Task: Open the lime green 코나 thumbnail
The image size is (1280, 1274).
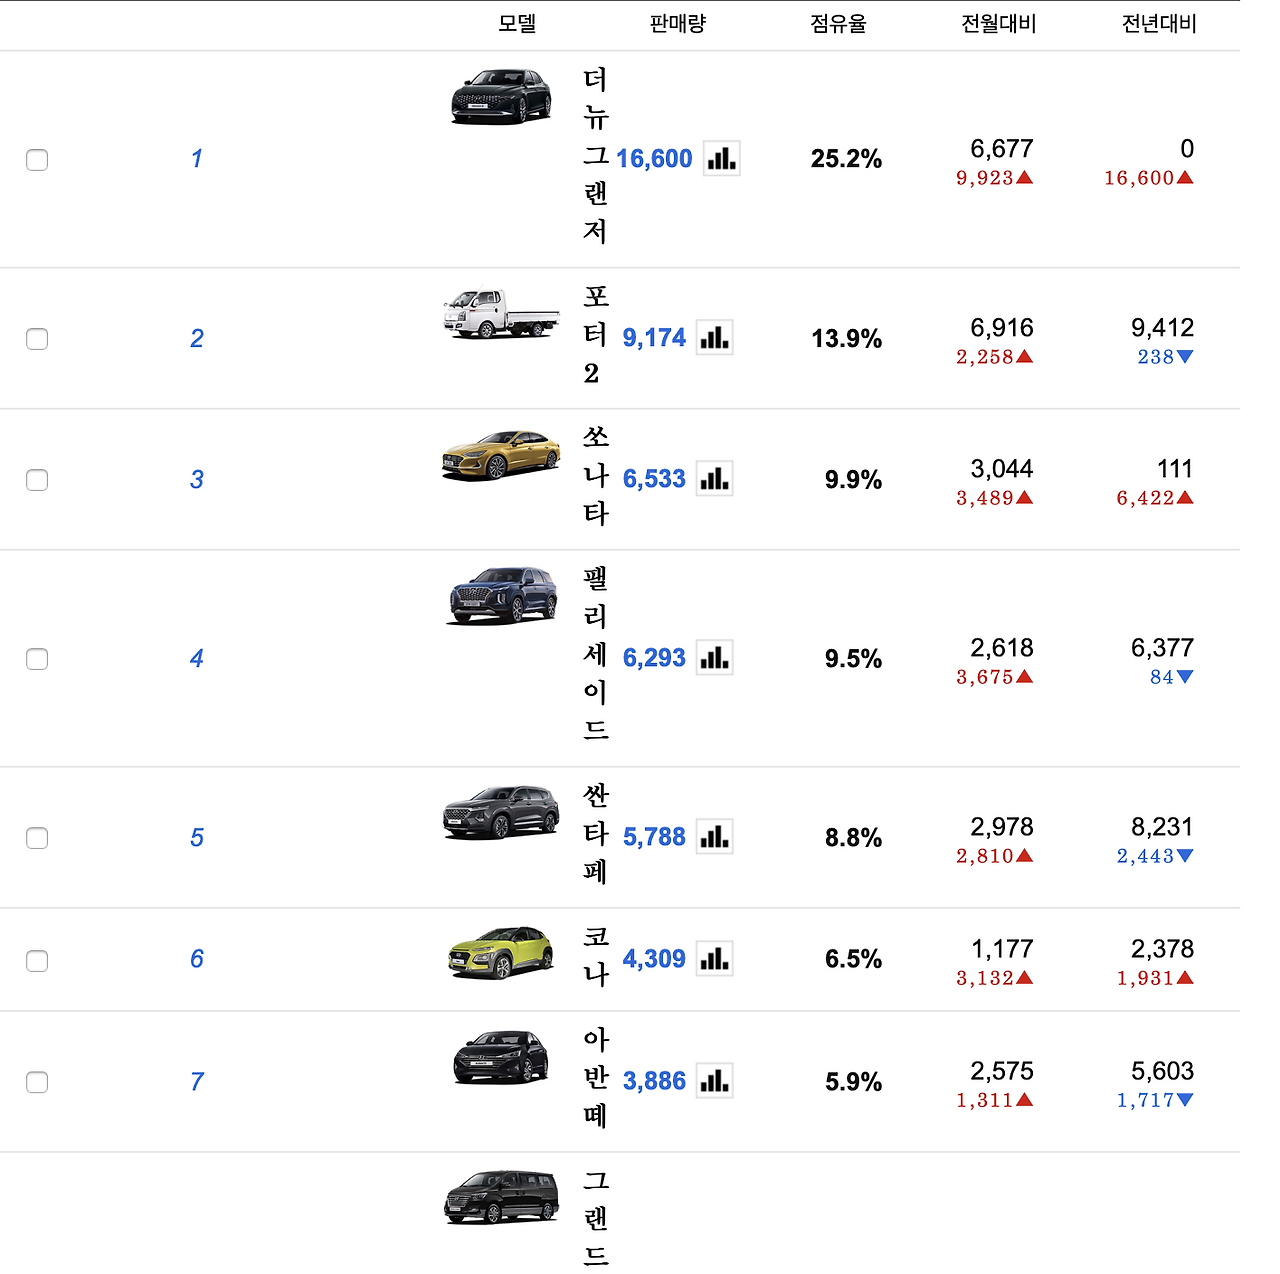Action: (501, 952)
